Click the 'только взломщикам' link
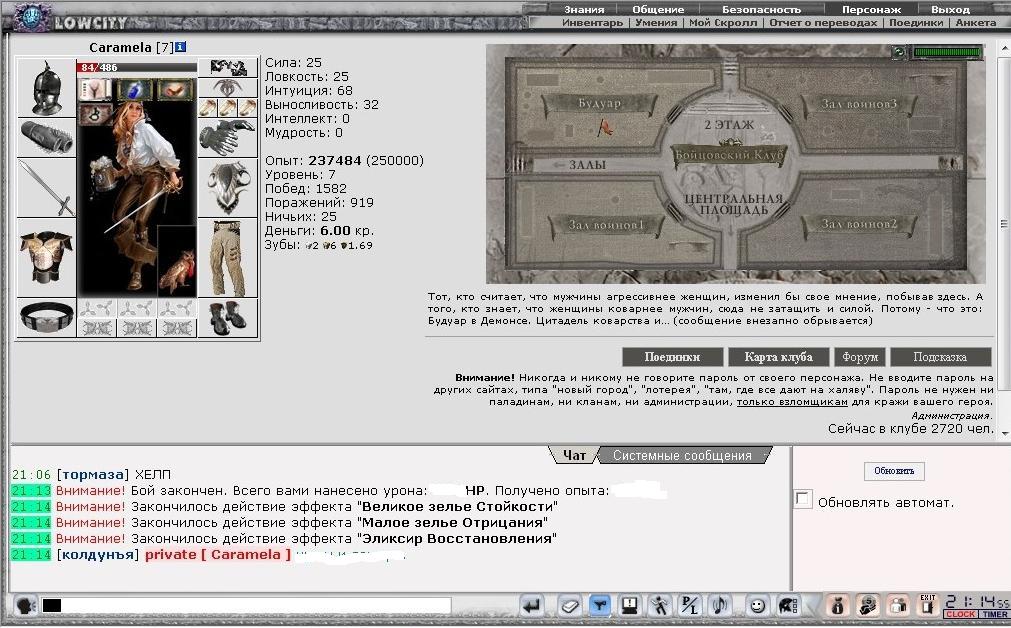The width and height of the screenshot is (1011, 628). [x=792, y=402]
